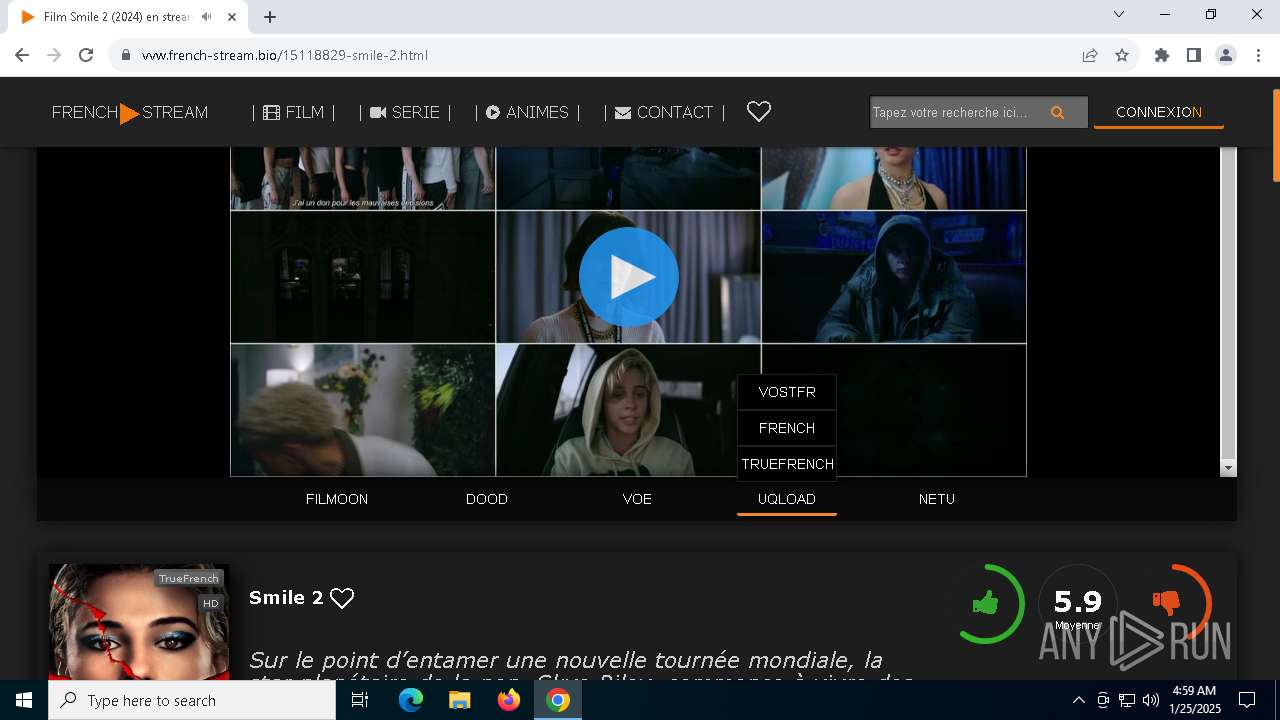Play the video with the blue play button
This screenshot has width=1280, height=720.
(629, 277)
